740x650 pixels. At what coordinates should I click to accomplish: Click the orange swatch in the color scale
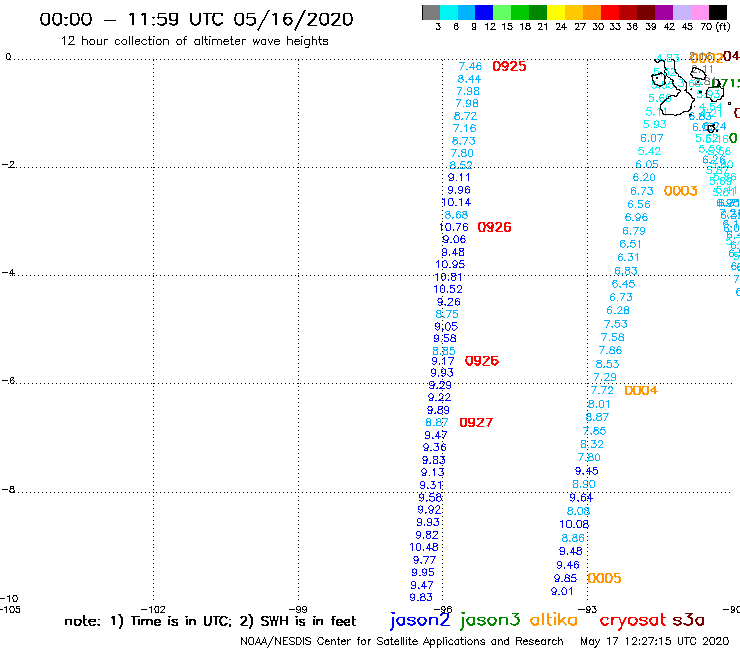(x=592, y=13)
